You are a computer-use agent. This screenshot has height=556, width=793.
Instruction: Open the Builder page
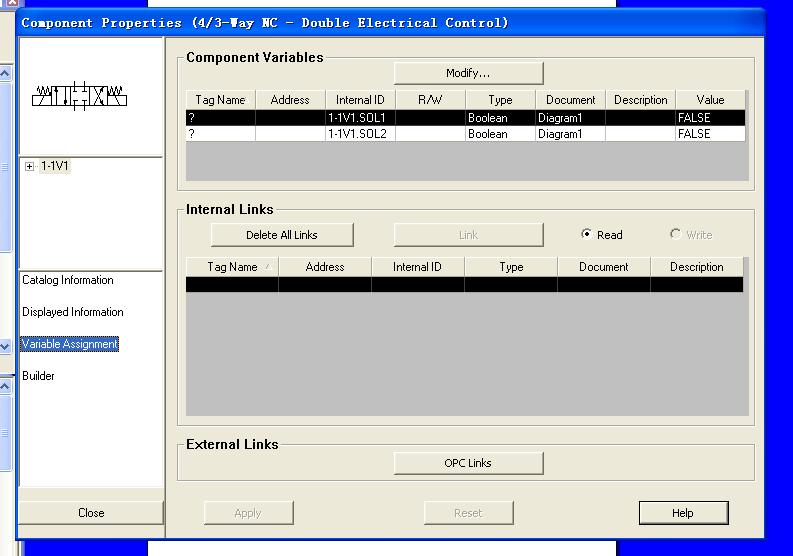[x=38, y=376]
